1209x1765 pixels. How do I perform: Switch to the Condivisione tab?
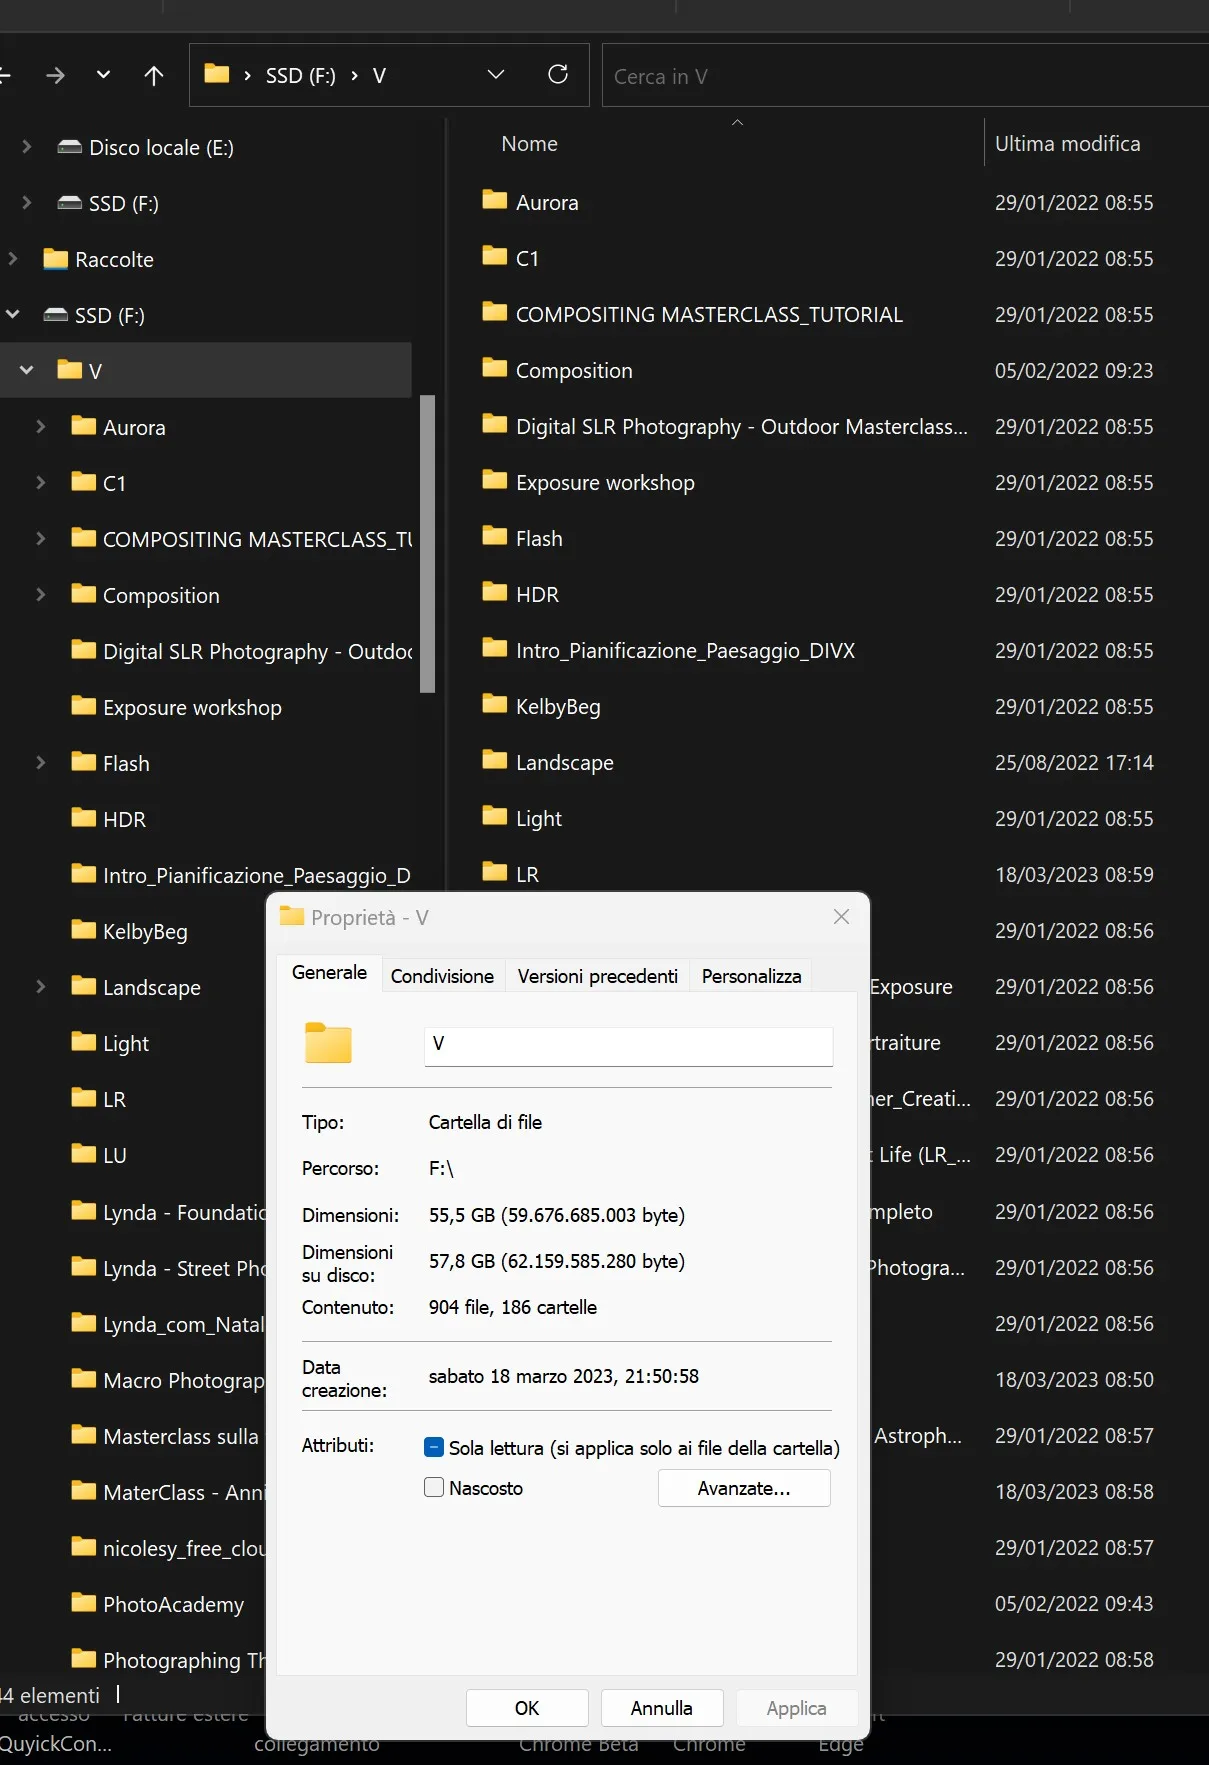pyautogui.click(x=442, y=976)
